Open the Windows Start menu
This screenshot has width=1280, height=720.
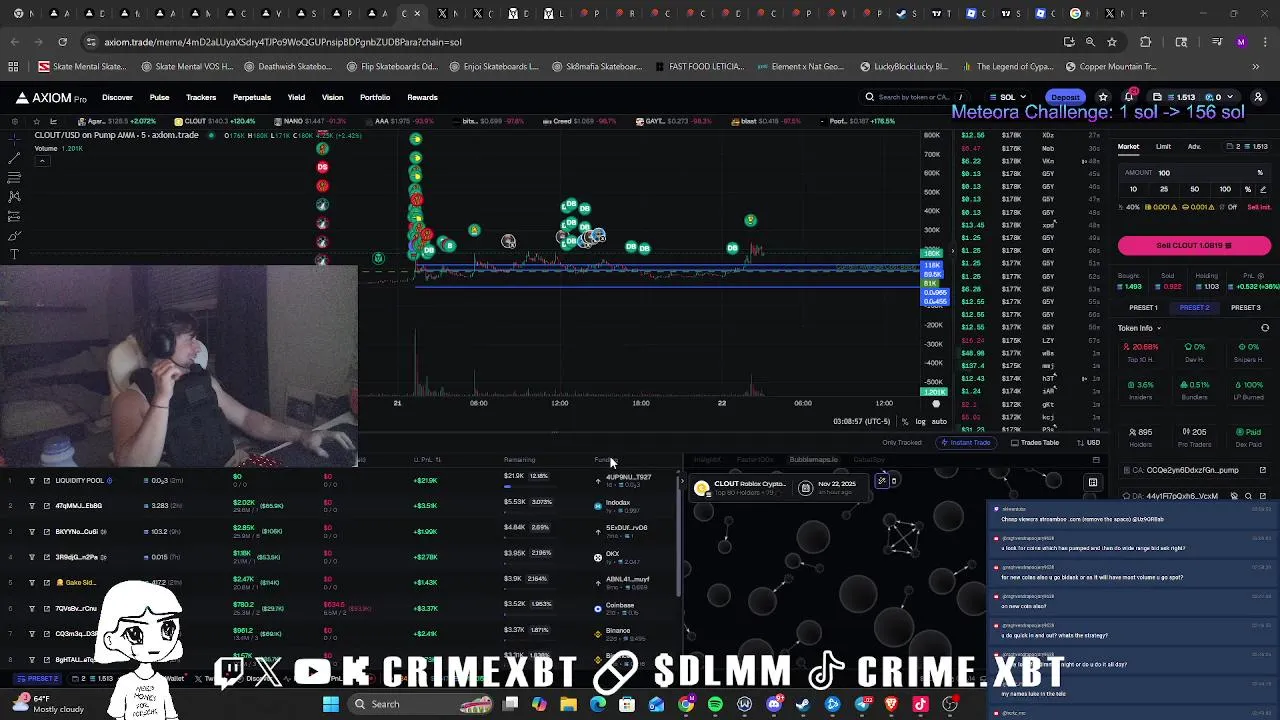click(x=331, y=704)
